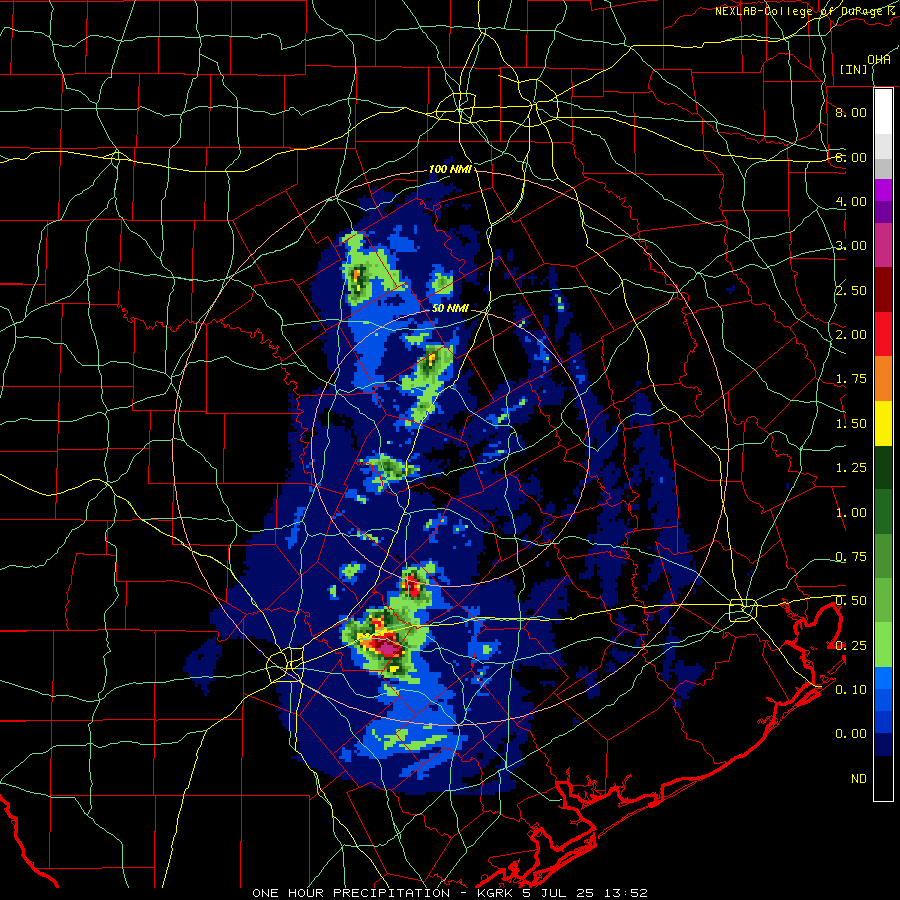Select the bright magenta swatch in the color scale
This screenshot has width=900, height=900.
pyautogui.click(x=883, y=190)
